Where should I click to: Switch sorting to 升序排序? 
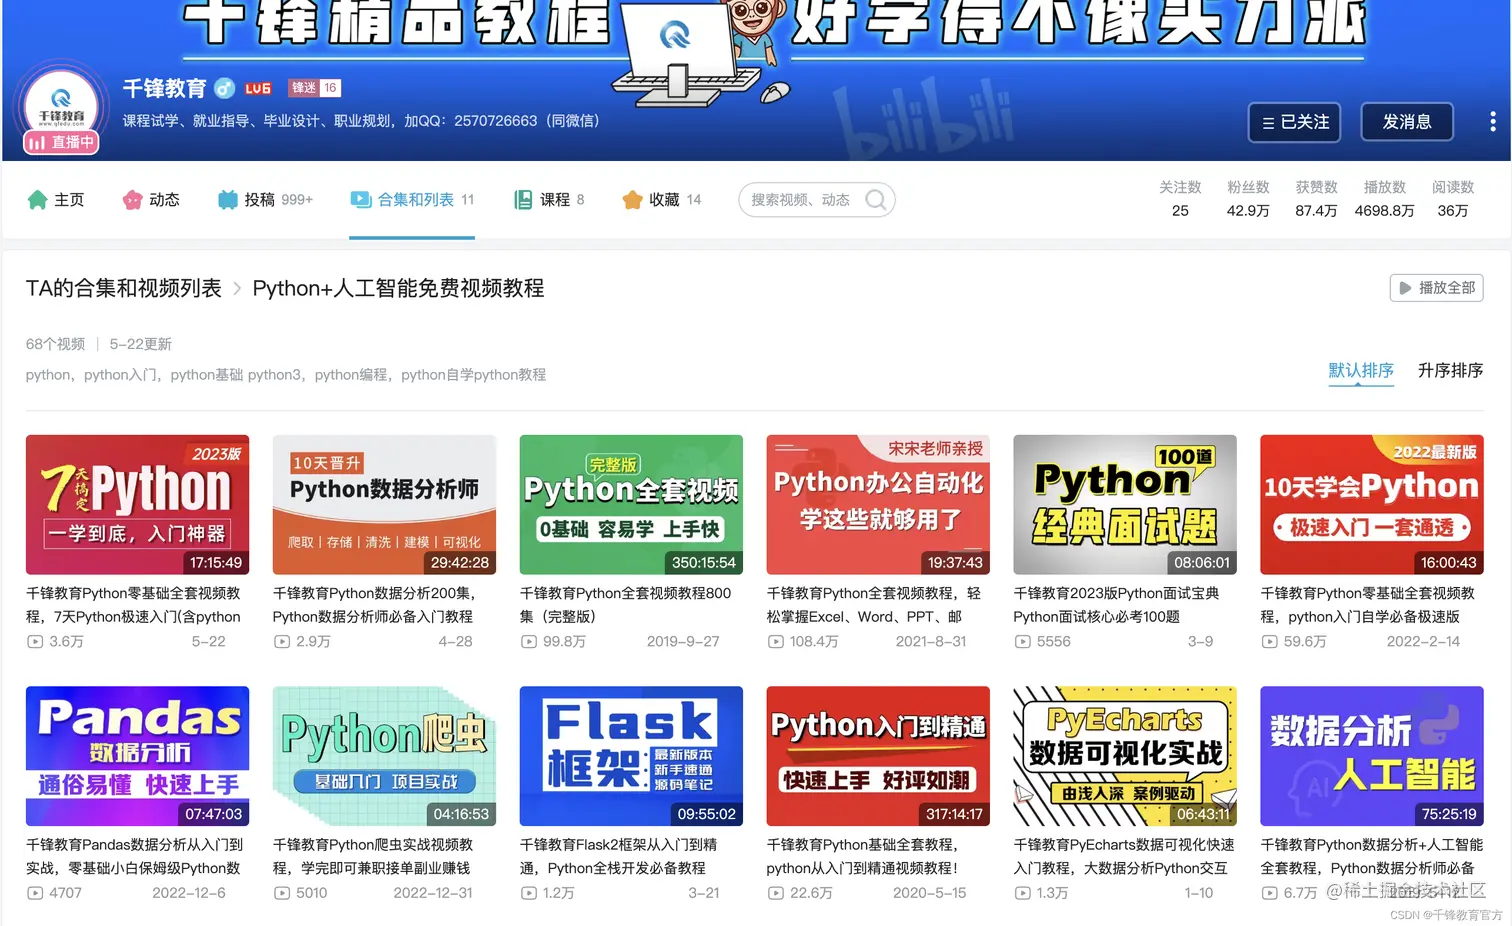(1449, 370)
